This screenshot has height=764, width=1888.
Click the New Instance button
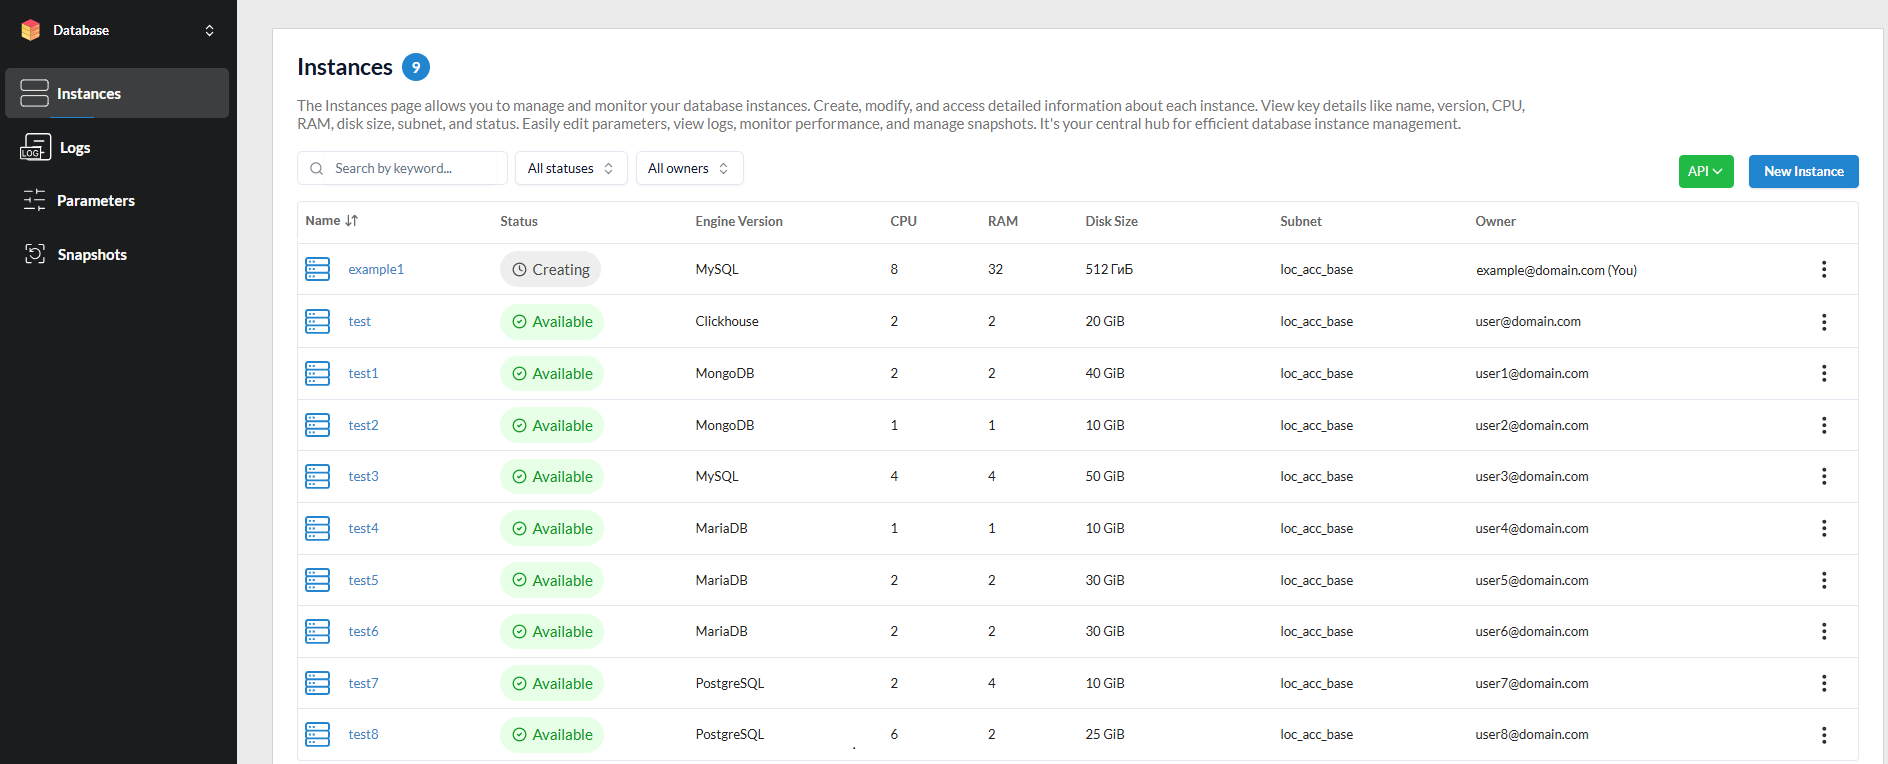tap(1803, 171)
